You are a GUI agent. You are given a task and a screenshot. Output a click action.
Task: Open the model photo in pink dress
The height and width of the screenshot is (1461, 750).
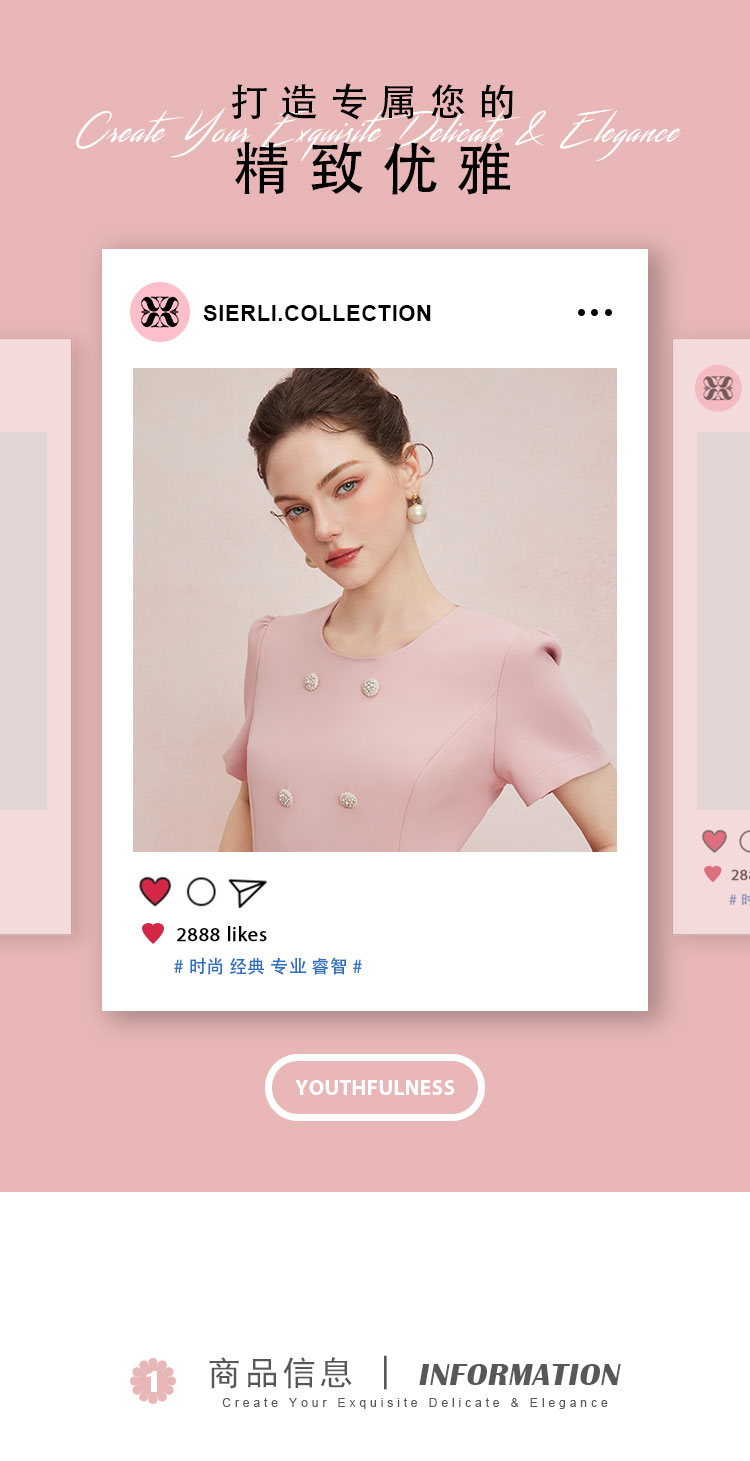tap(375, 610)
